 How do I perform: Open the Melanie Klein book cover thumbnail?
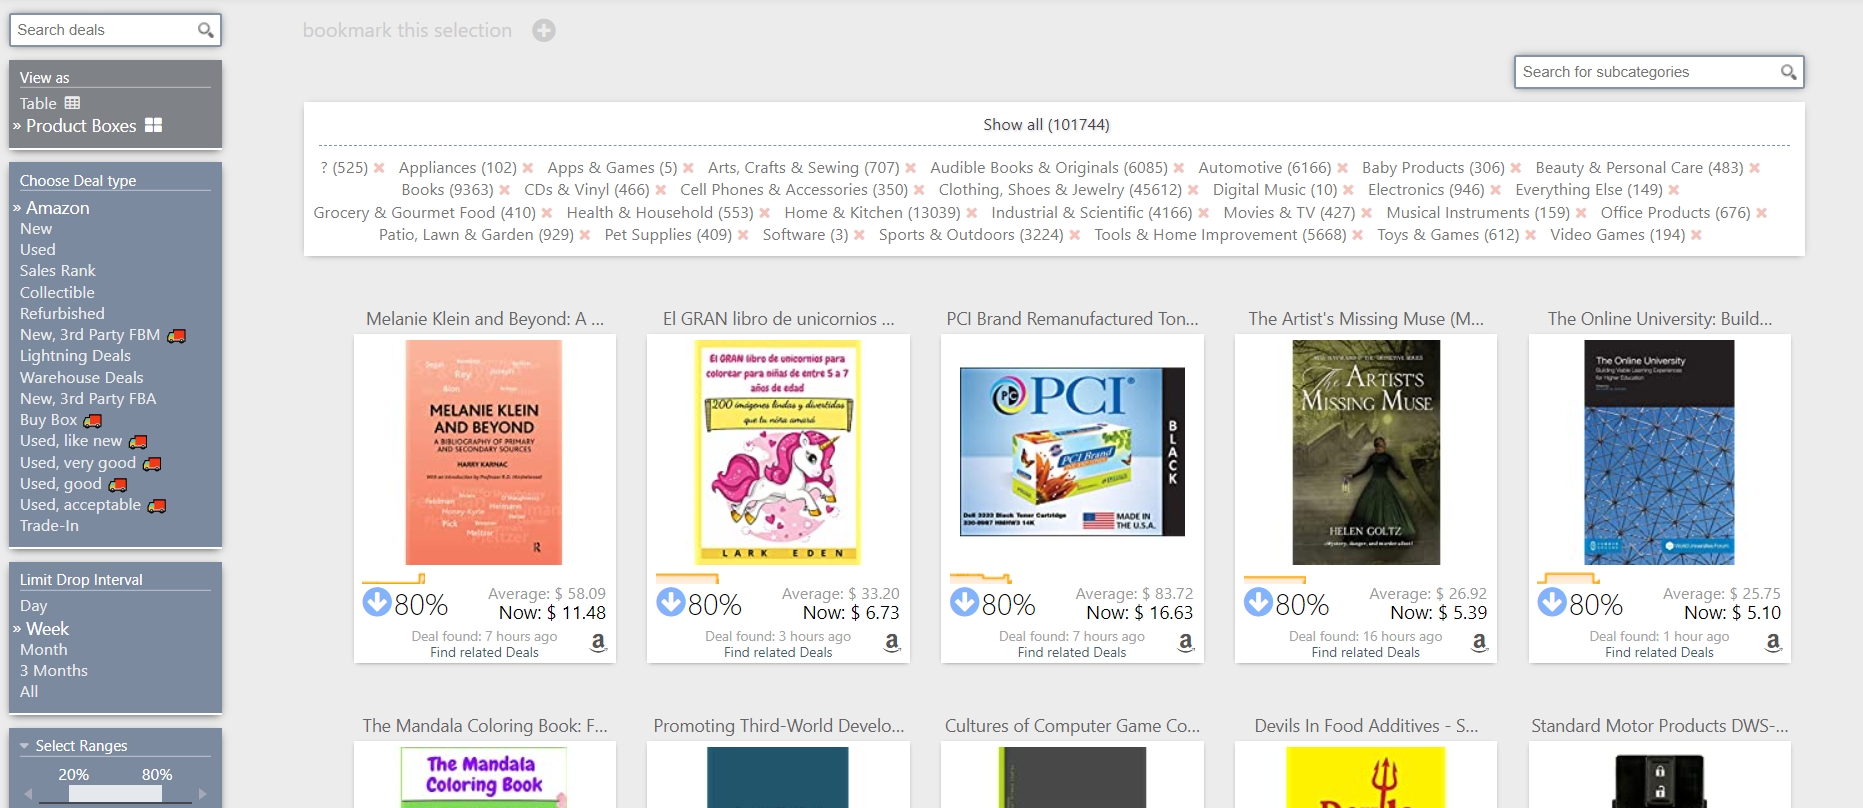point(484,453)
